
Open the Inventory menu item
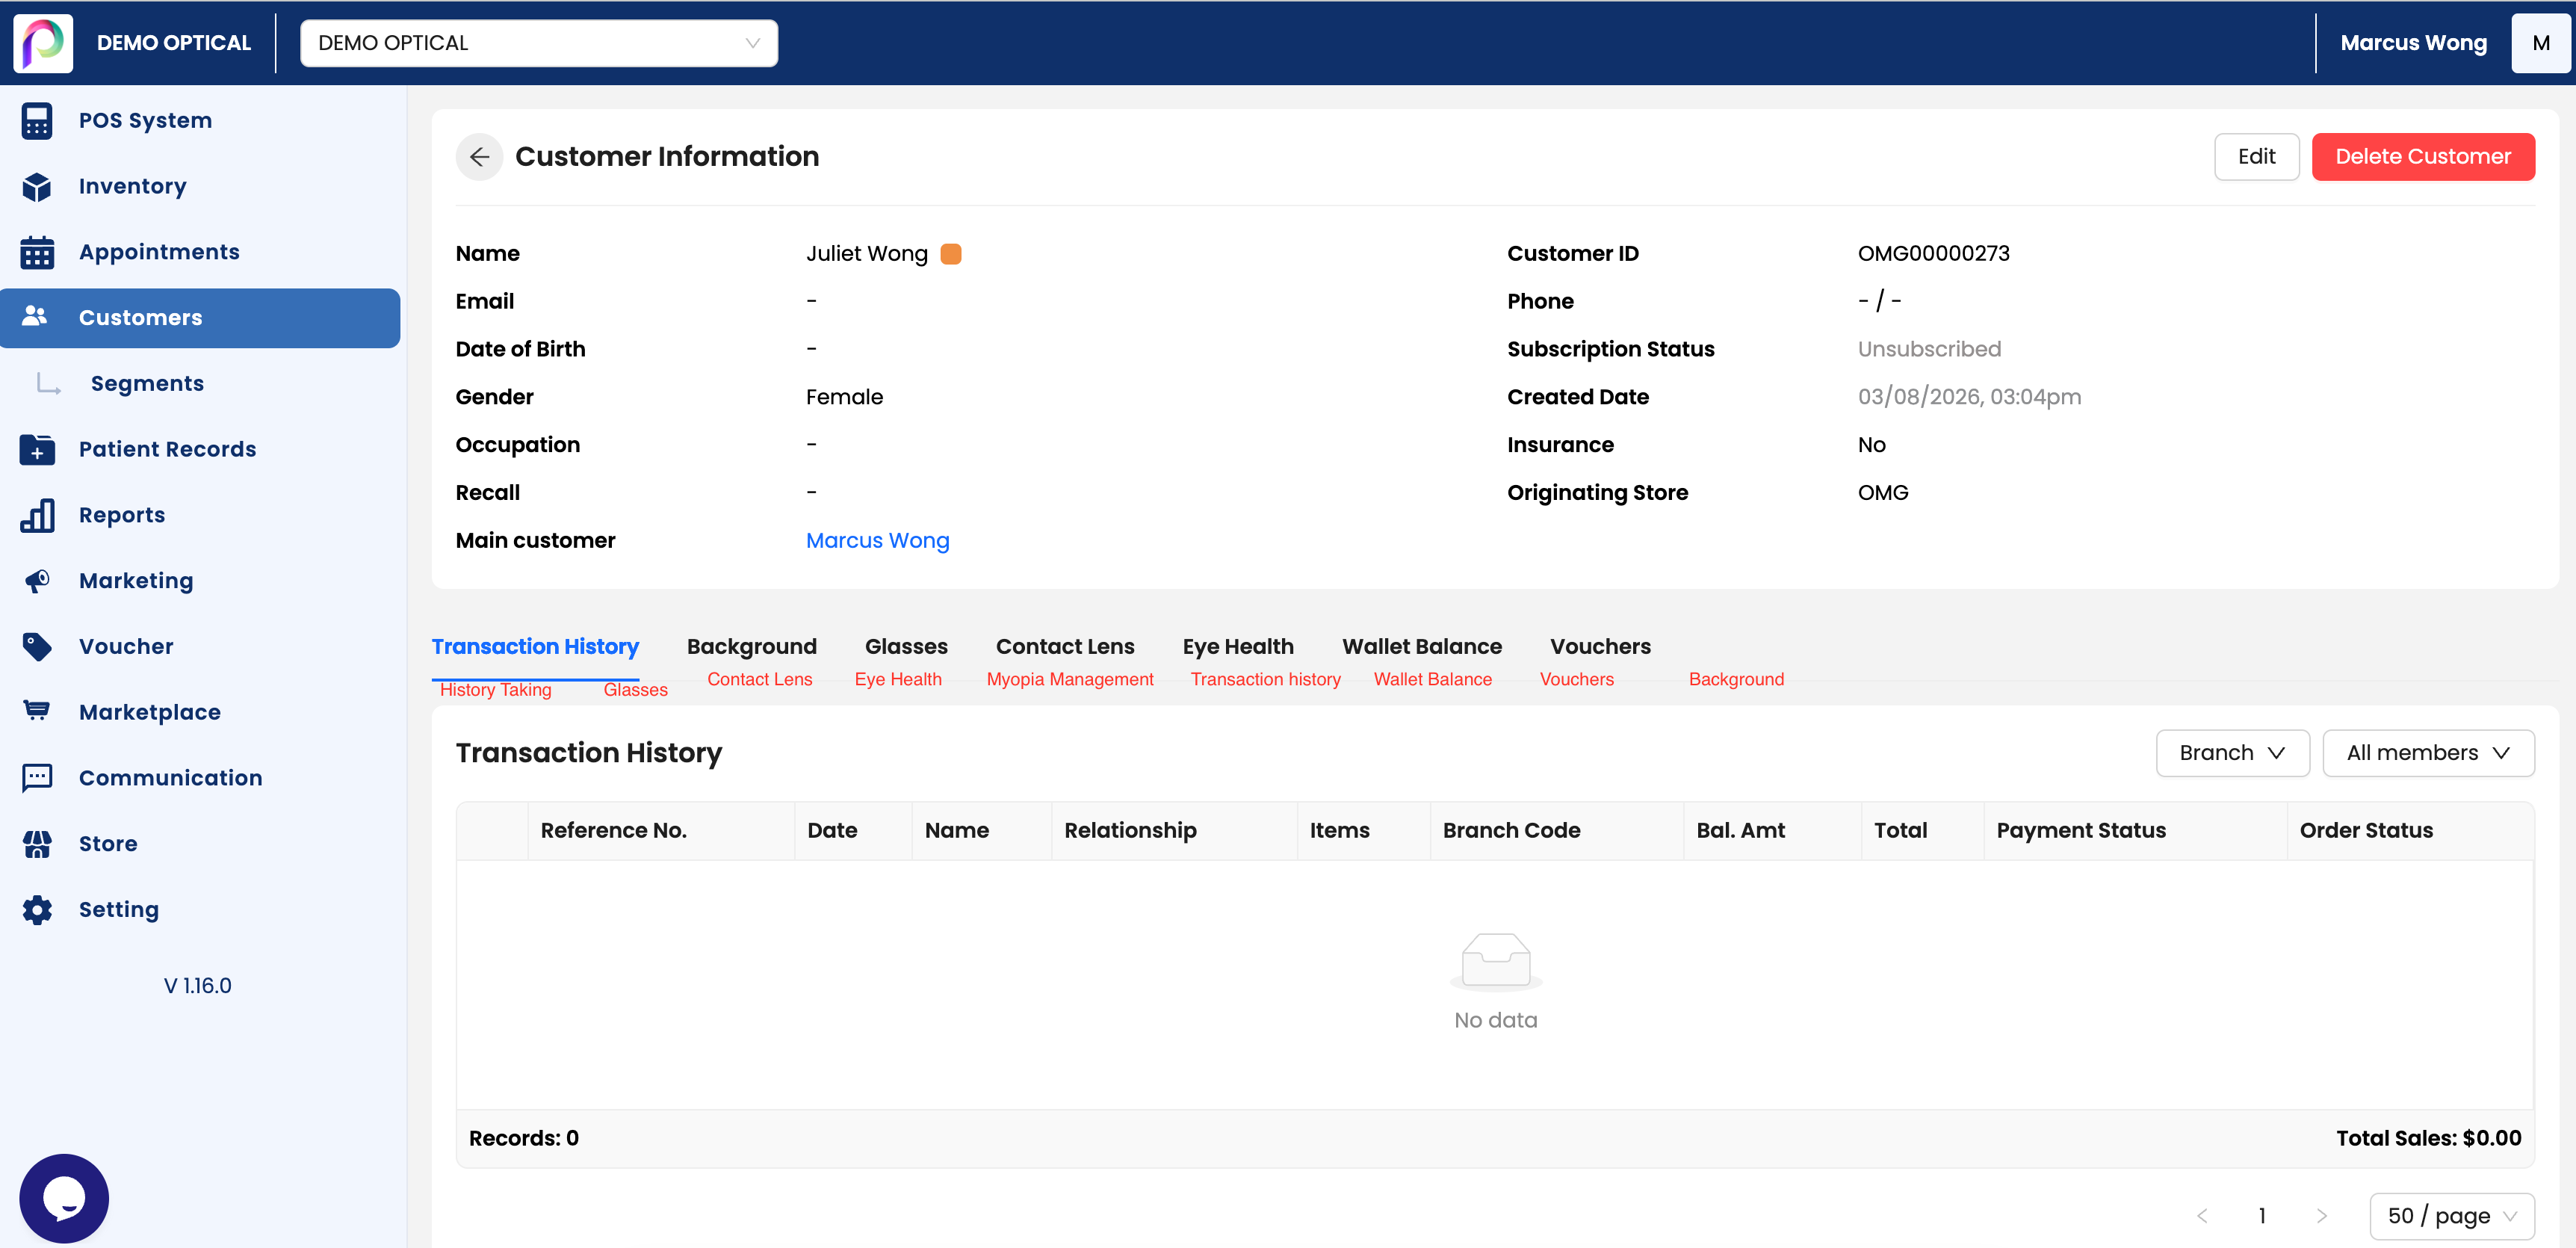pyautogui.click(x=200, y=187)
